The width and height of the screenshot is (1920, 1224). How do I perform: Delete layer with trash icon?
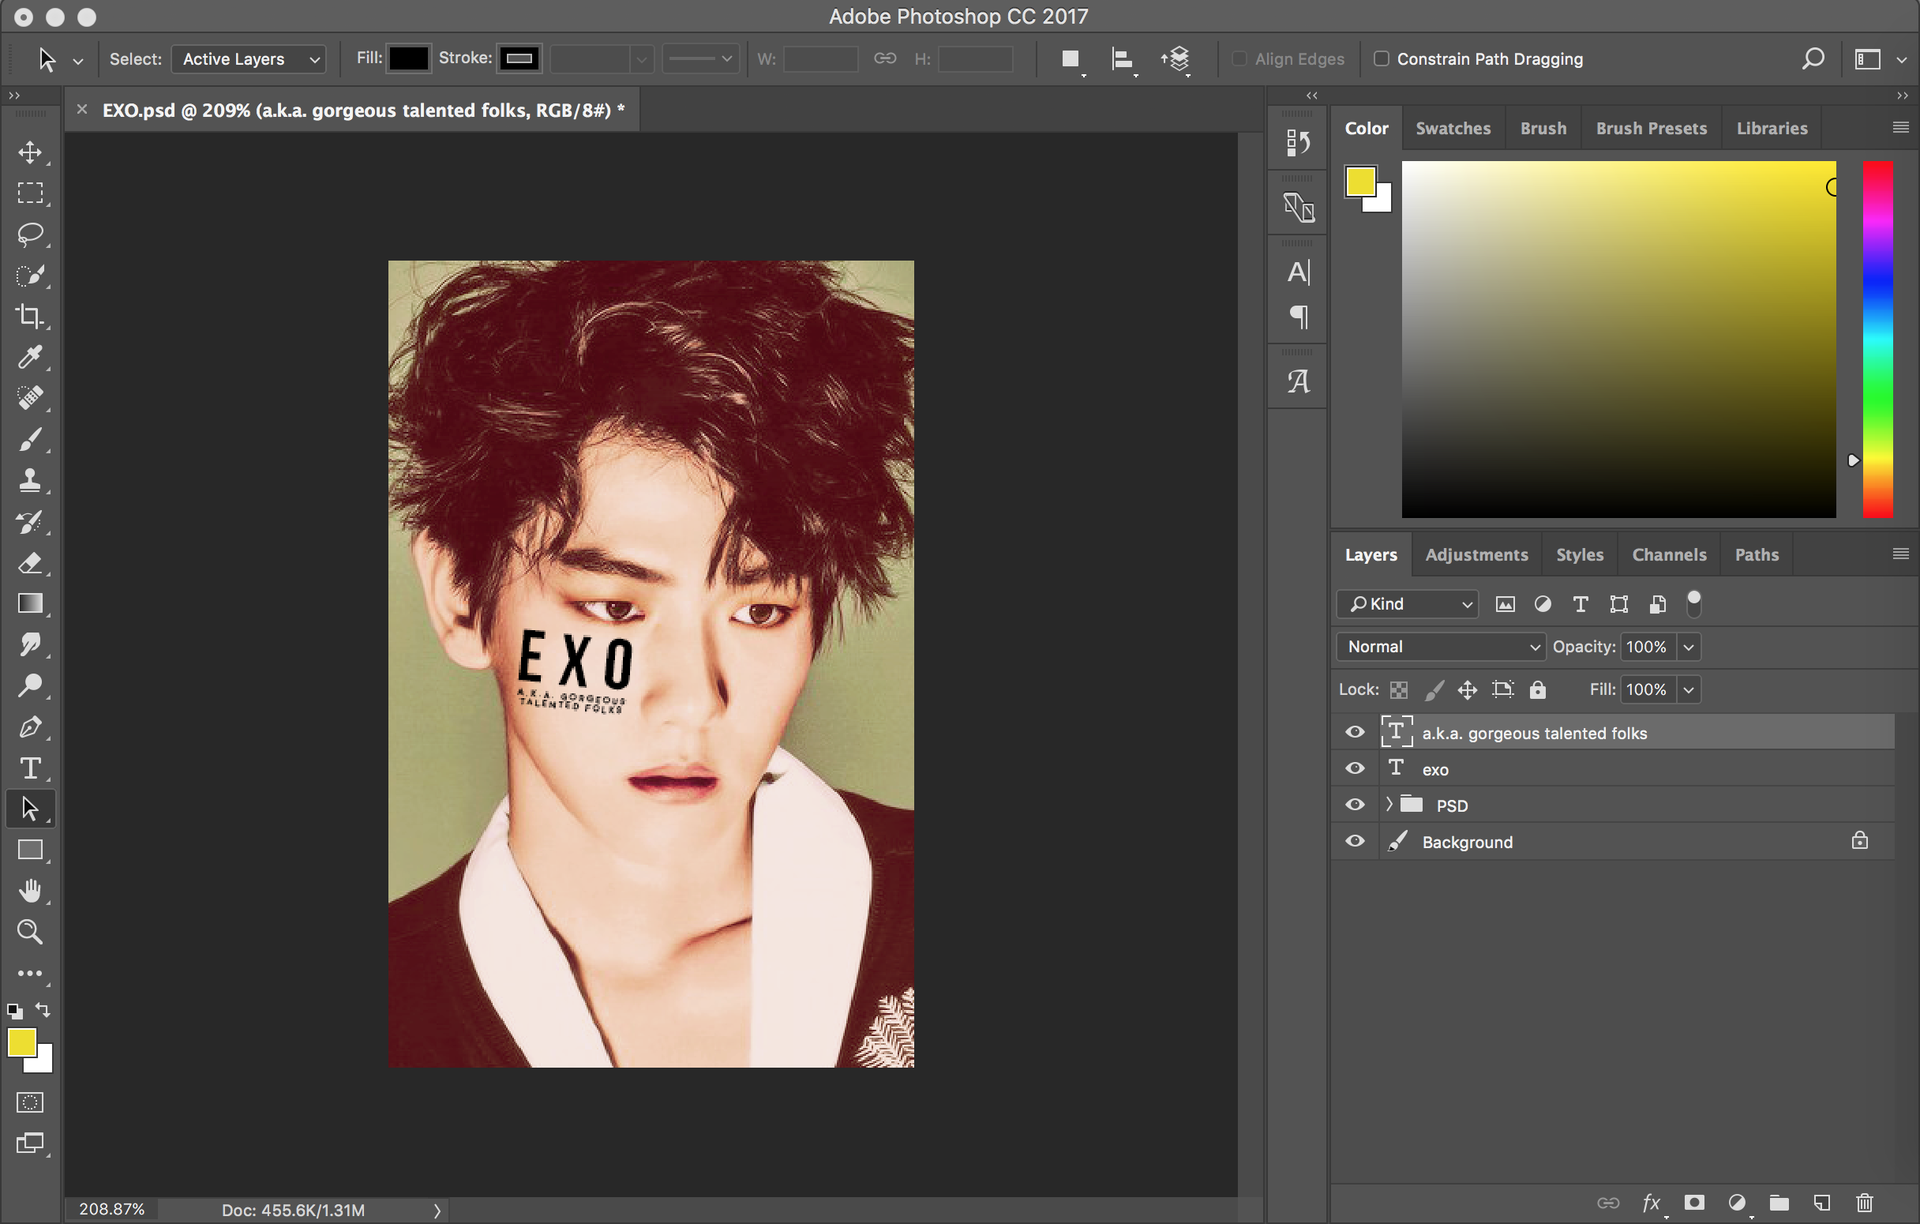(x=1864, y=1202)
